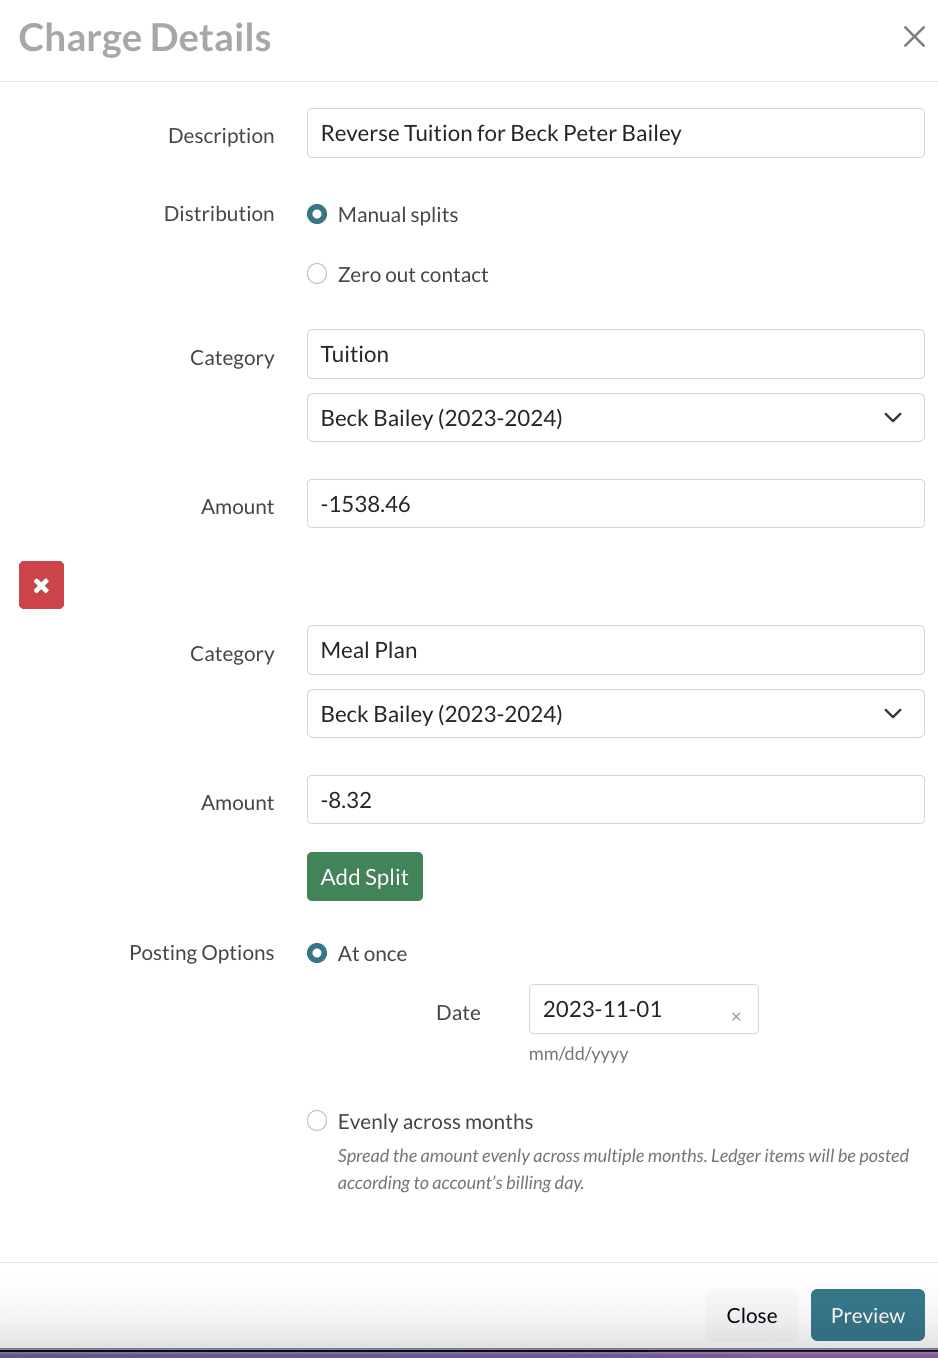Select the At once posting option
The width and height of the screenshot is (938, 1358).
[317, 953]
